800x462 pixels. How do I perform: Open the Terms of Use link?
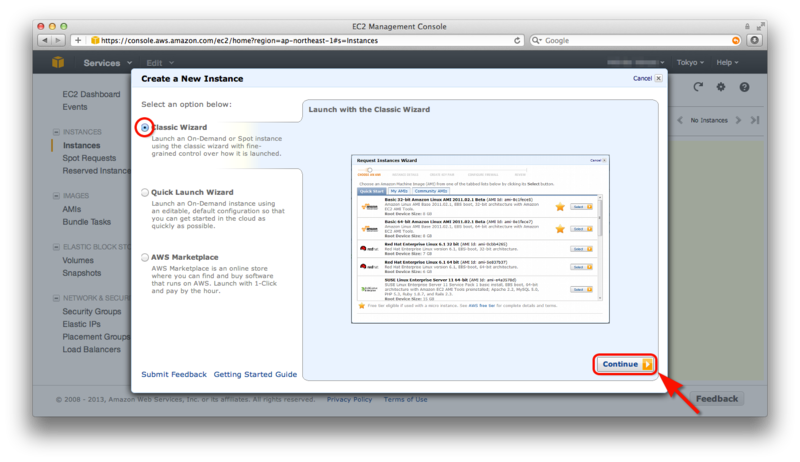tap(406, 399)
